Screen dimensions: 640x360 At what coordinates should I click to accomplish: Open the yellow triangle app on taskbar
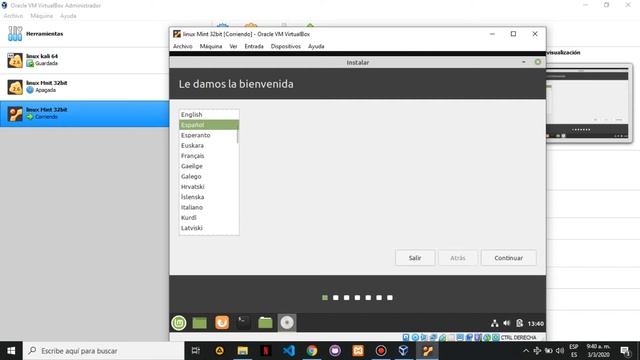click(220, 351)
